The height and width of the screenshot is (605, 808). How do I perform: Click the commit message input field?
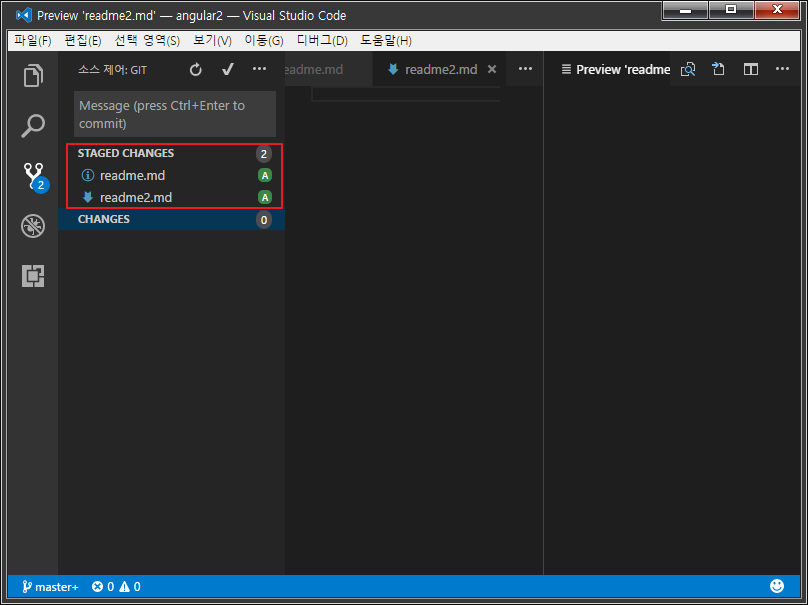click(174, 114)
